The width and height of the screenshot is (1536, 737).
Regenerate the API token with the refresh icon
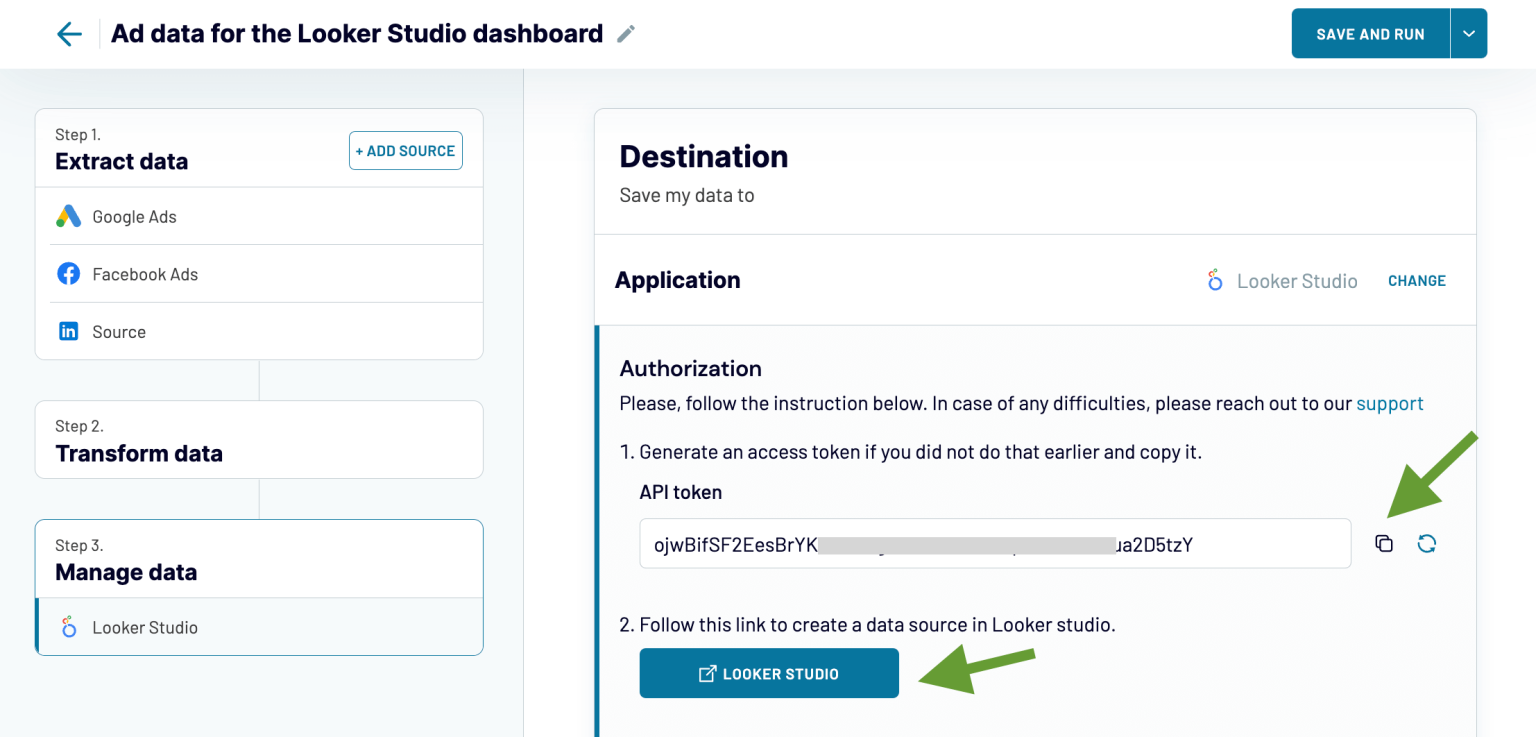[x=1428, y=543]
